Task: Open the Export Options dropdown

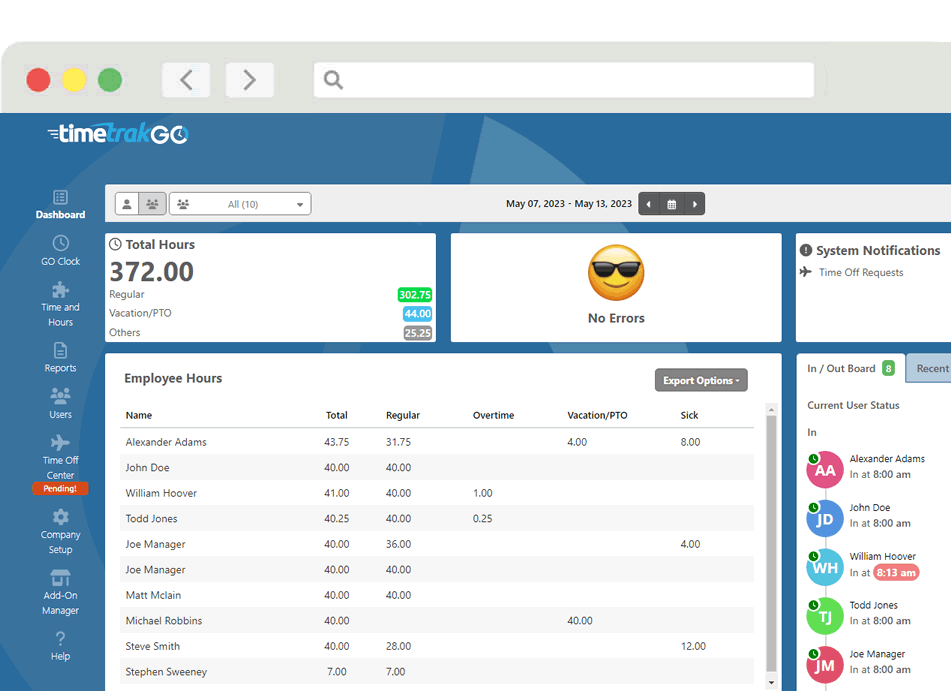Action: click(701, 380)
